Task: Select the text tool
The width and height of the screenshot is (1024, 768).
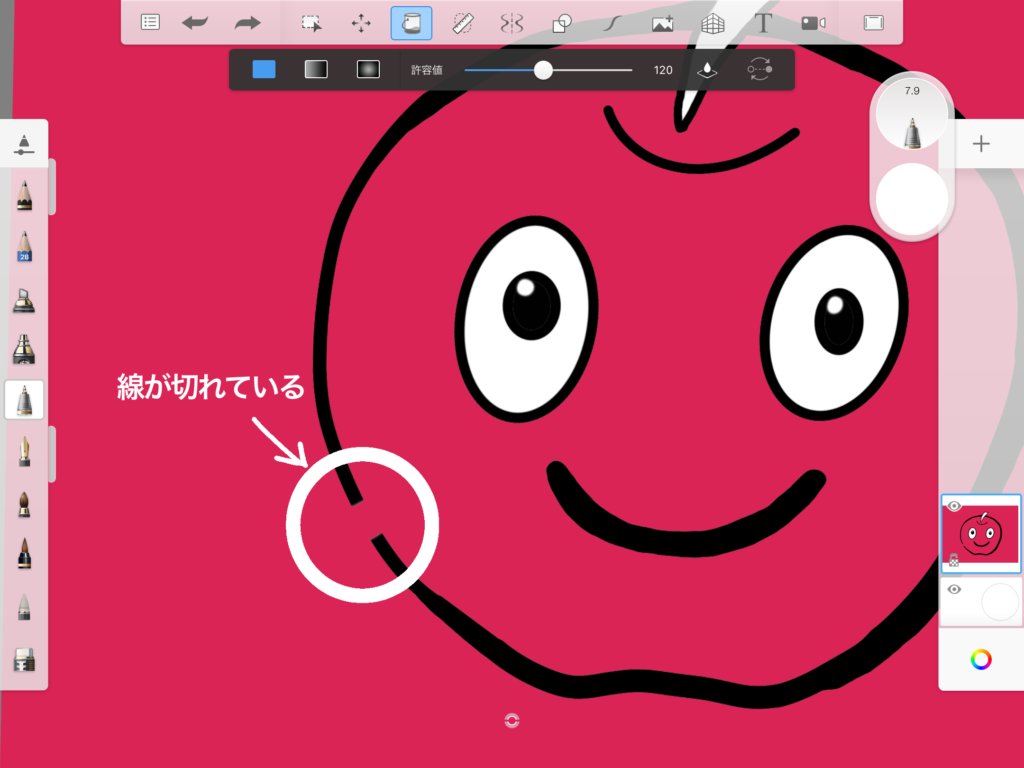Action: click(x=763, y=23)
